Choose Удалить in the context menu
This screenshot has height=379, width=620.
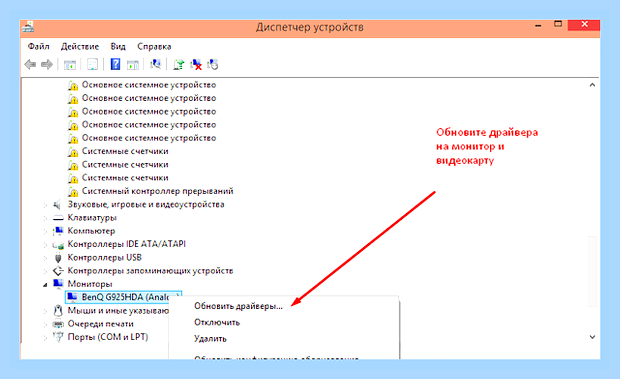(210, 339)
